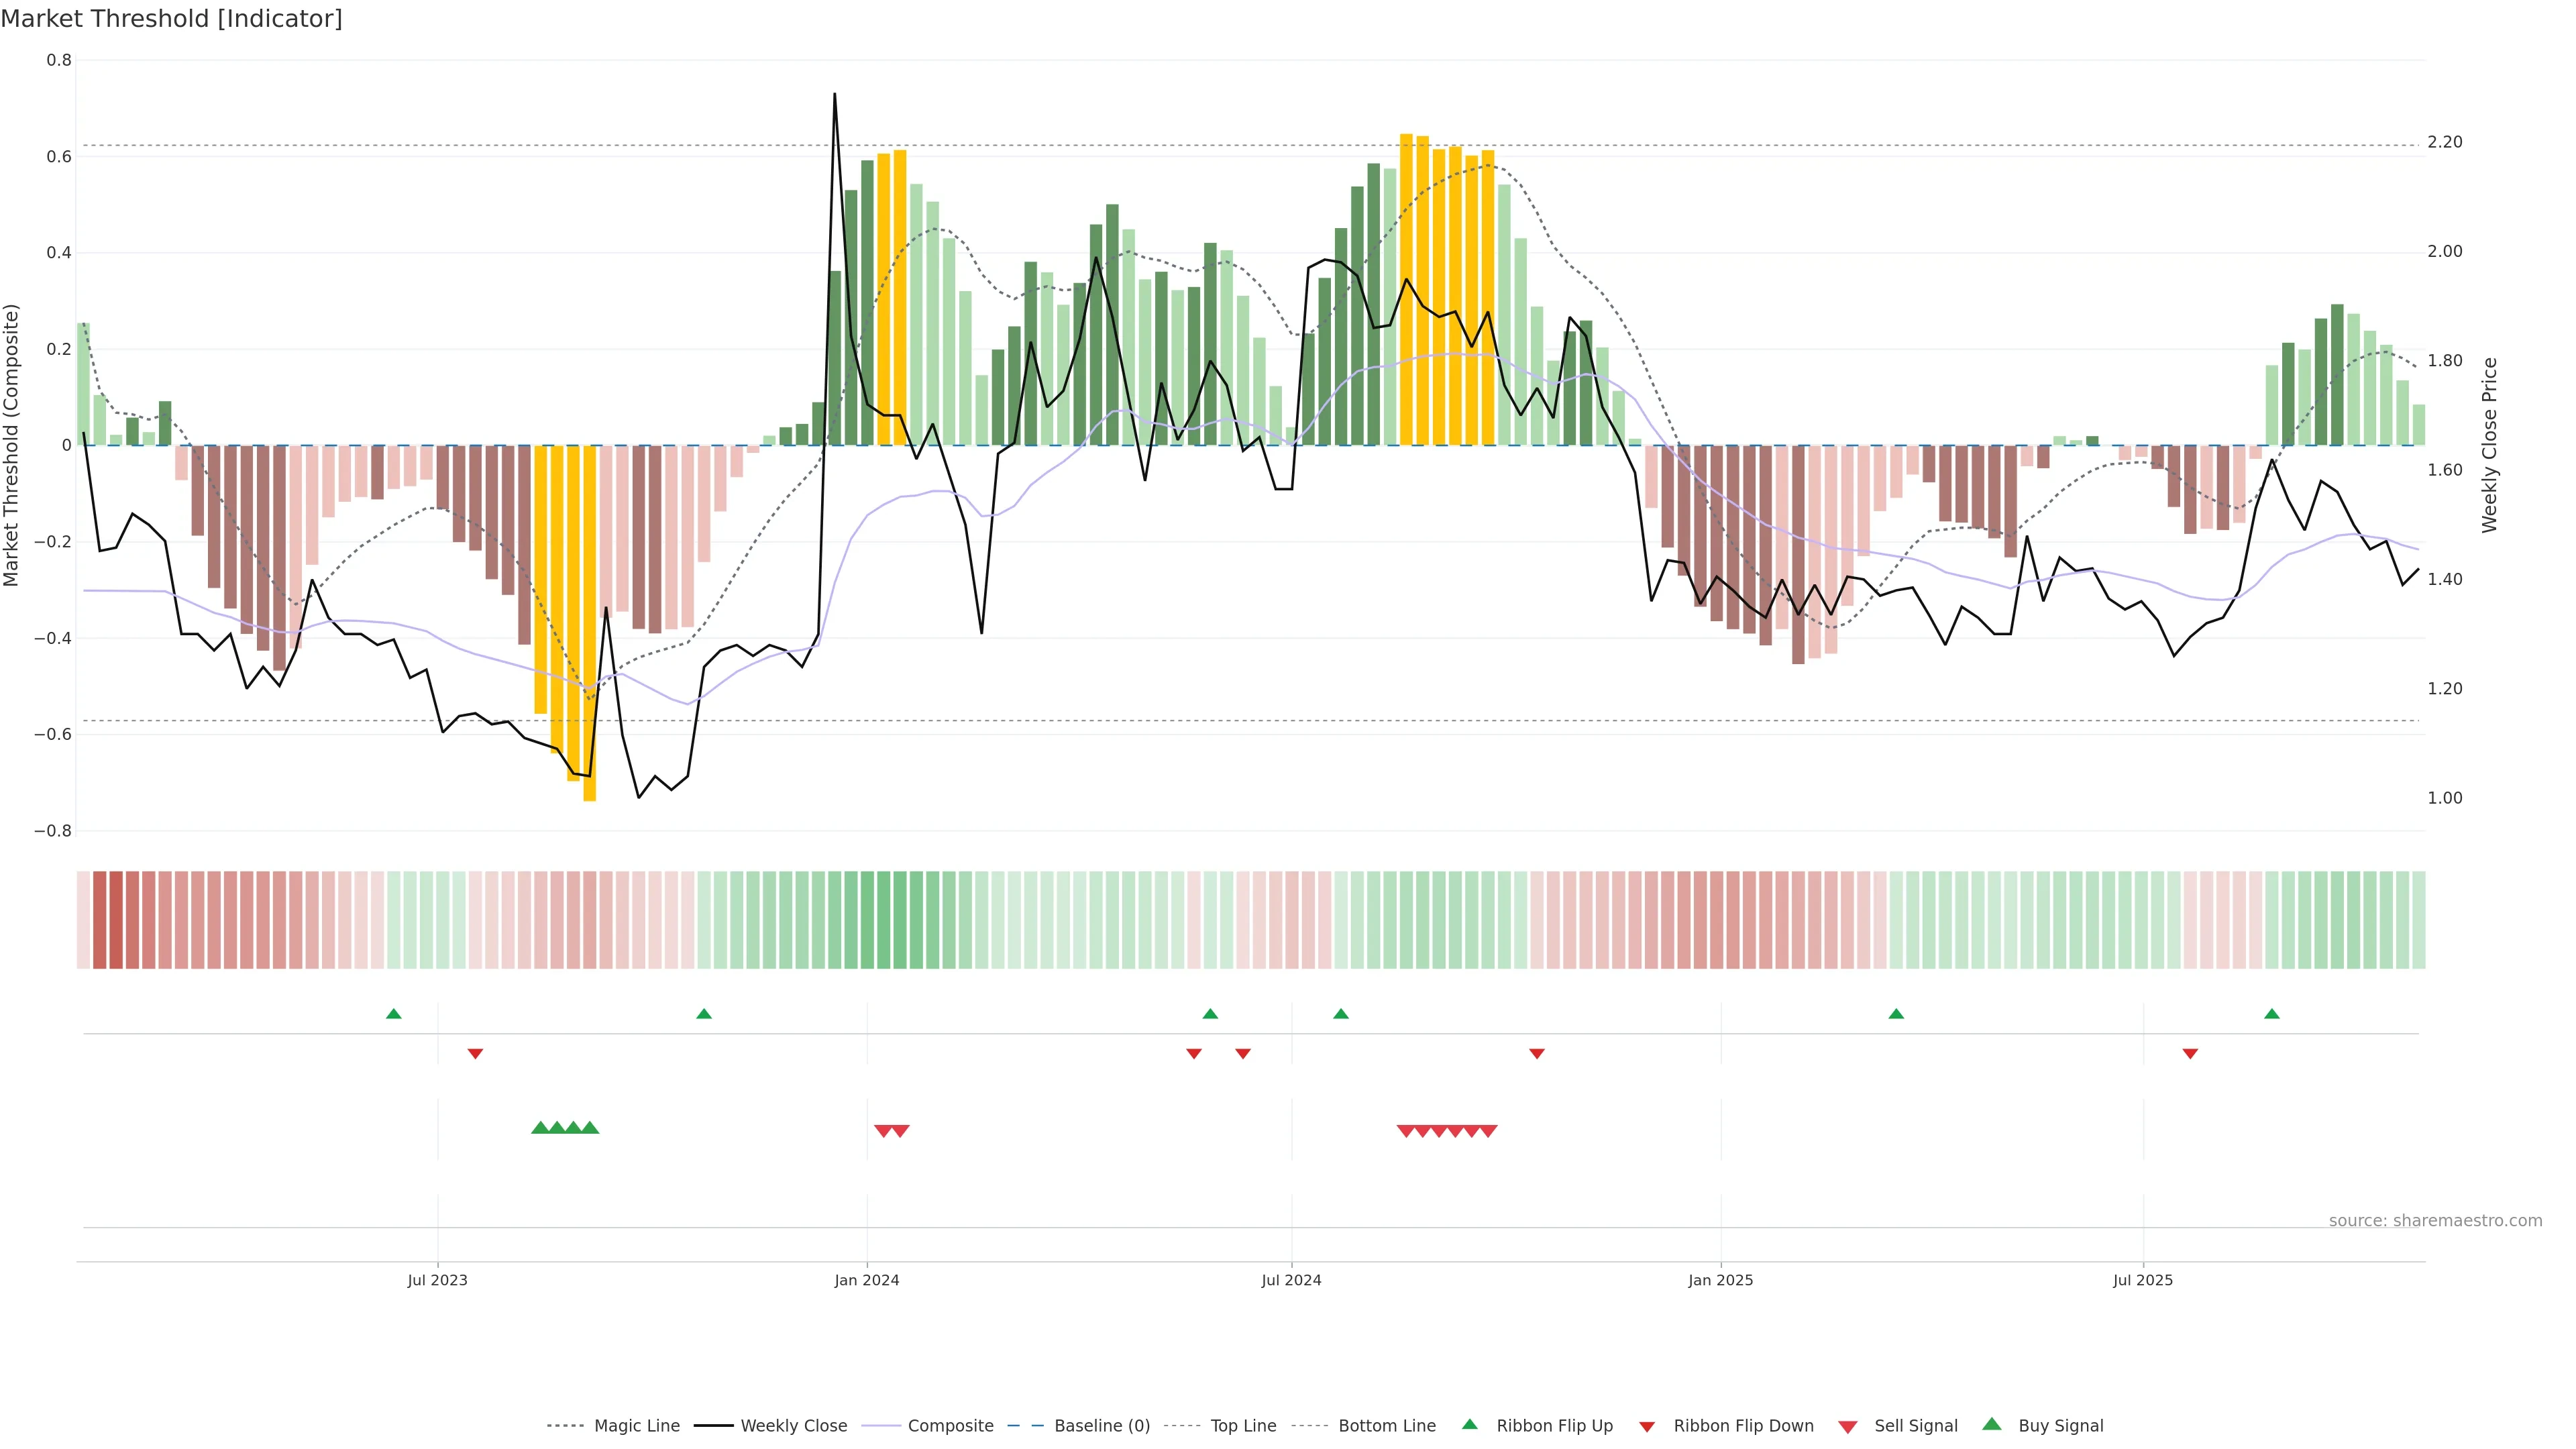Screen dimensions: 2576x1449
Task: Click the Ribbon Flip Down legend icon
Action: 1647,1426
